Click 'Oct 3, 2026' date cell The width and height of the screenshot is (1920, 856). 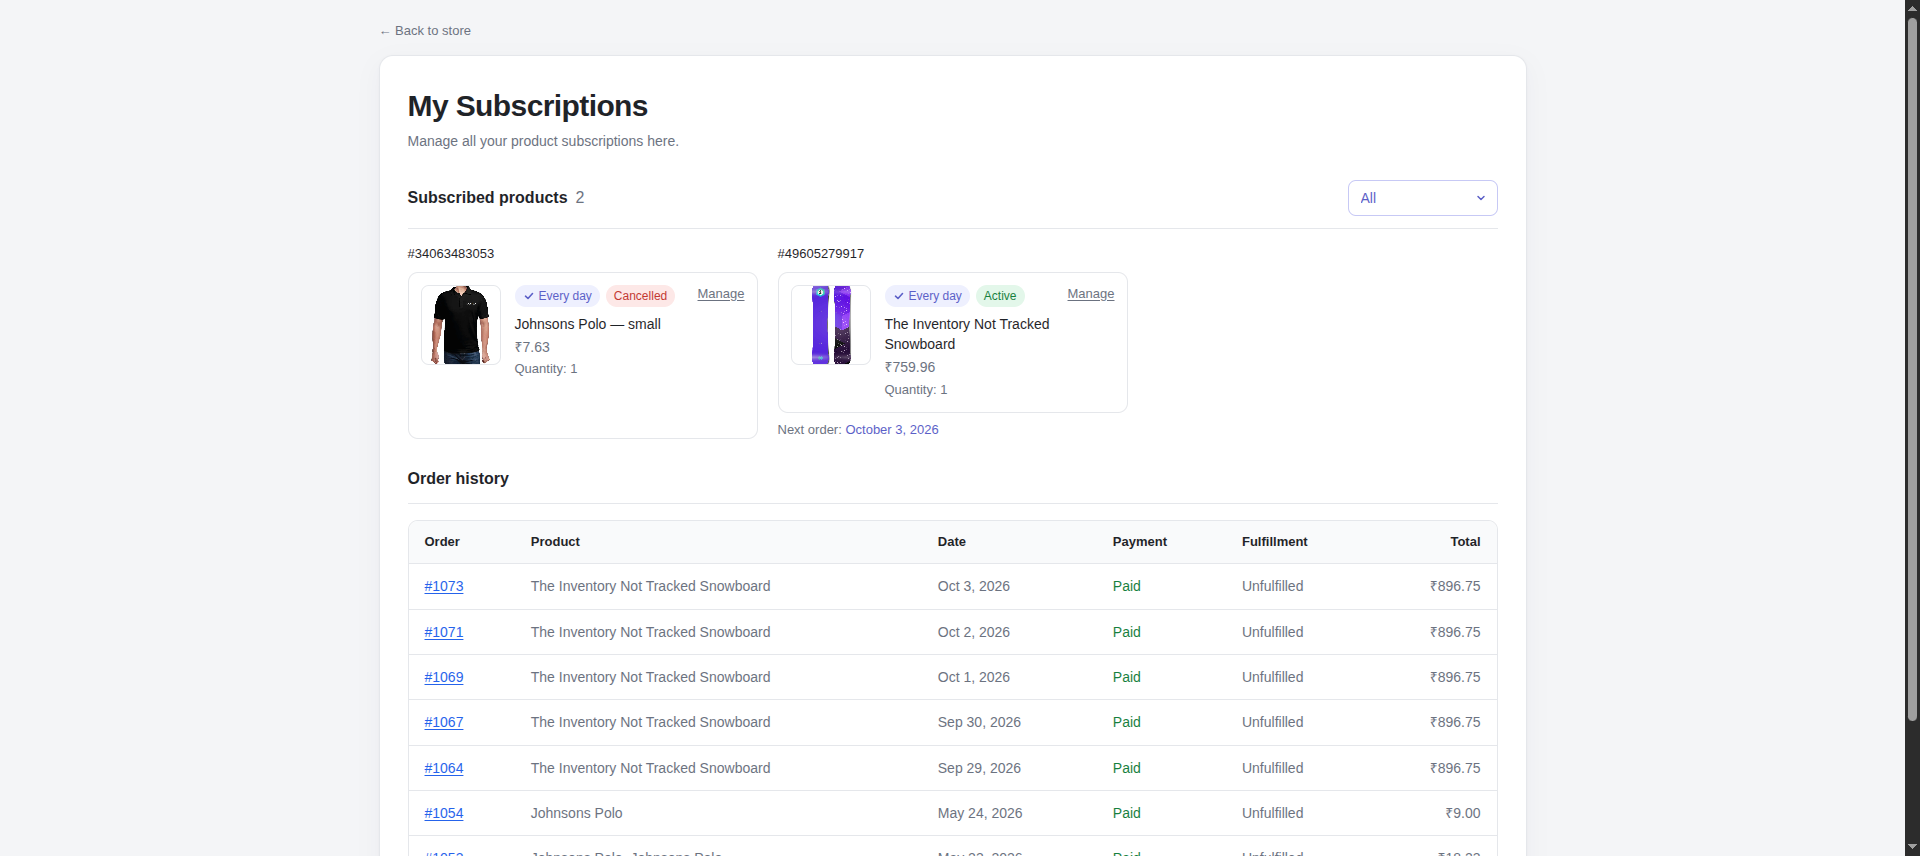(974, 586)
